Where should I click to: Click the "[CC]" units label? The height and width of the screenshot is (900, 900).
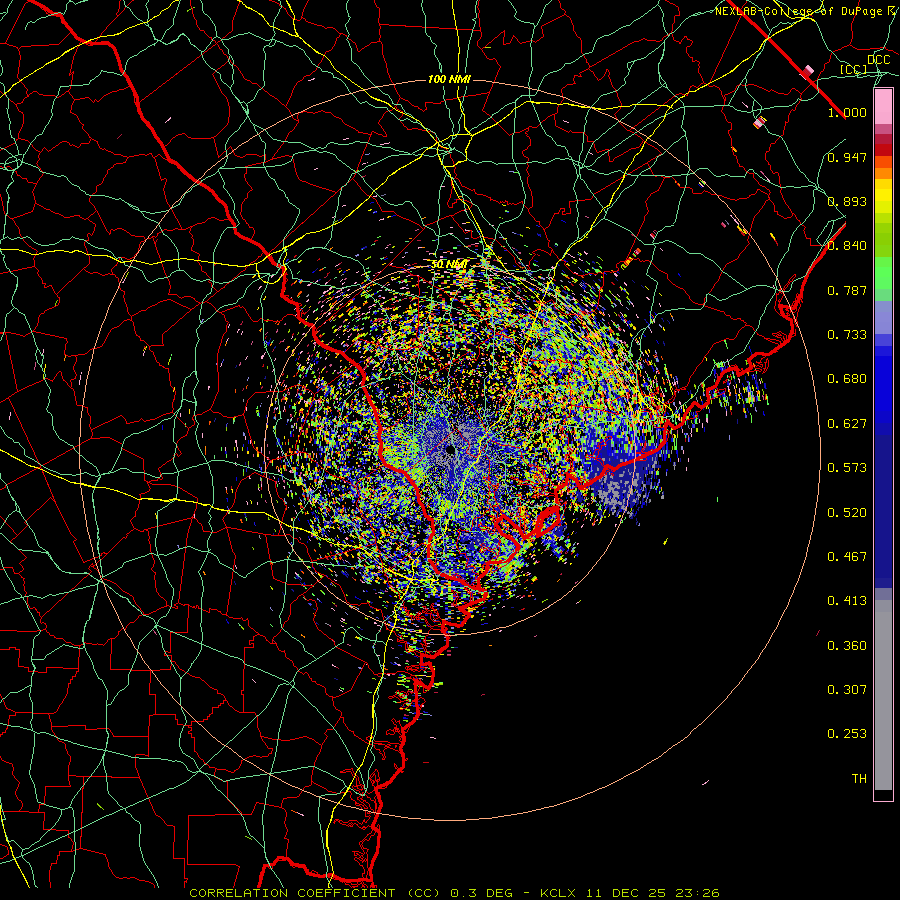click(853, 69)
